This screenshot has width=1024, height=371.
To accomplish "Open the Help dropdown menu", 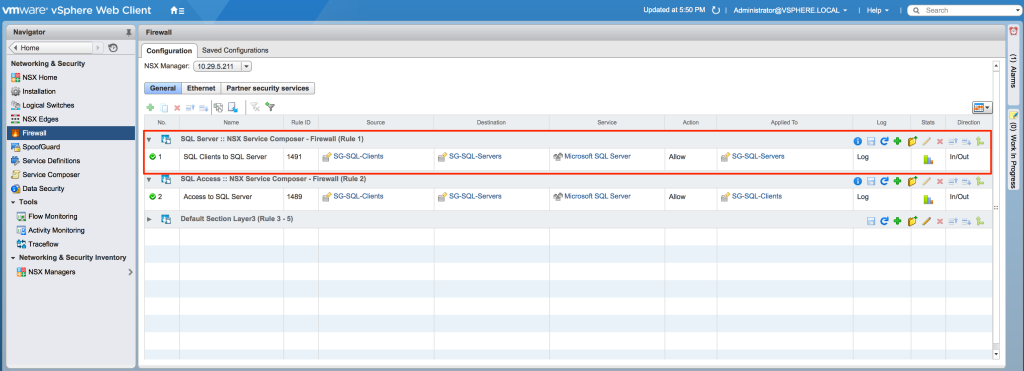I will pos(878,10).
